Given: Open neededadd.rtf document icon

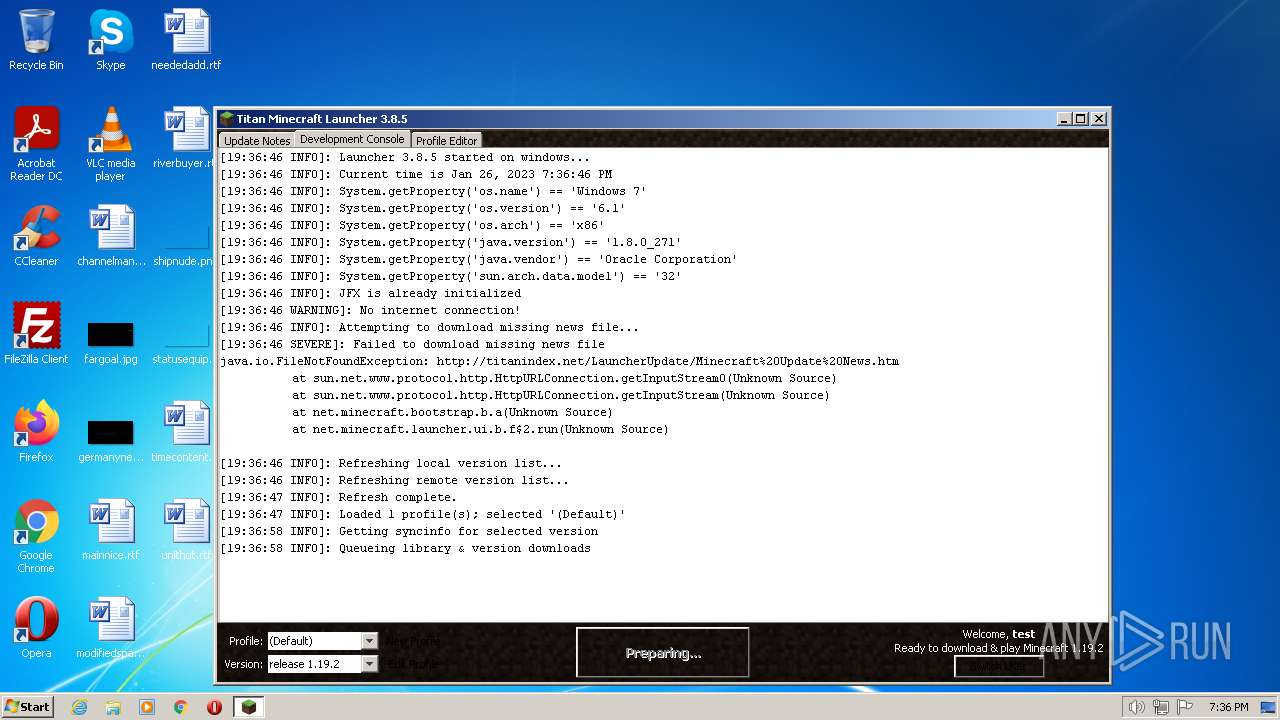Looking at the screenshot, I should pos(186,40).
